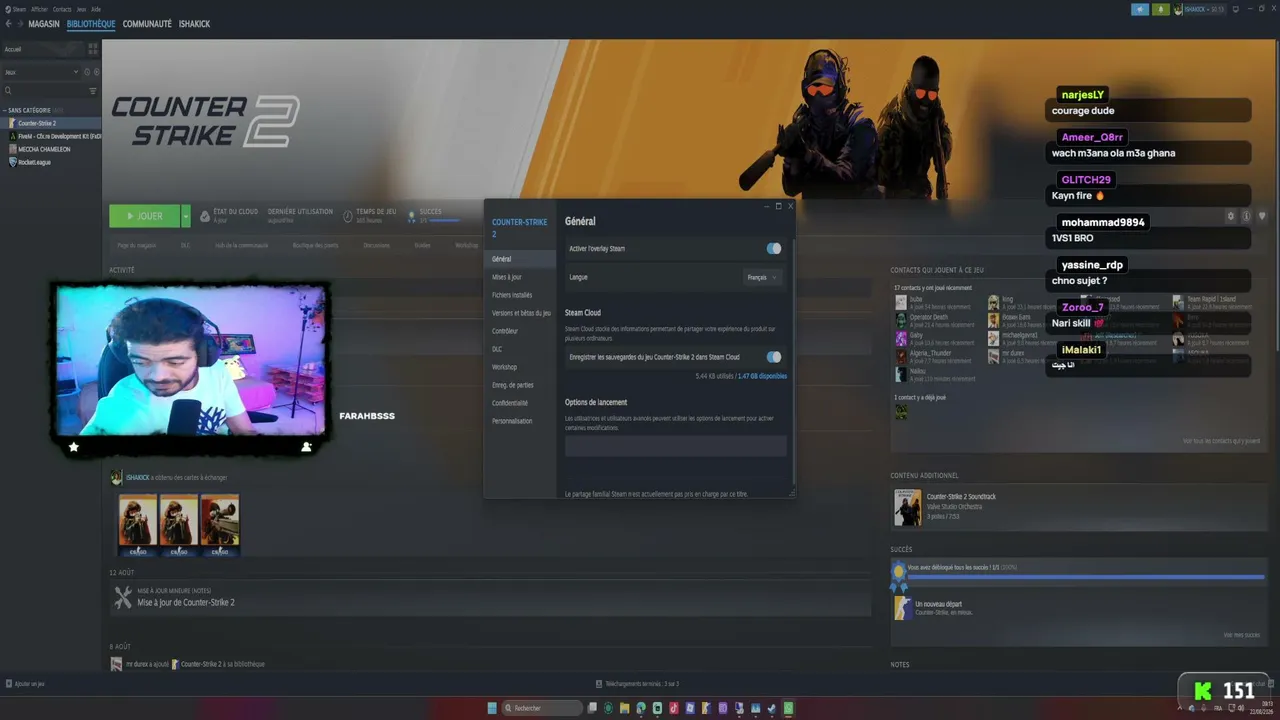
Task: Open the dropdown arrow beside JOUER
Action: coord(185,216)
